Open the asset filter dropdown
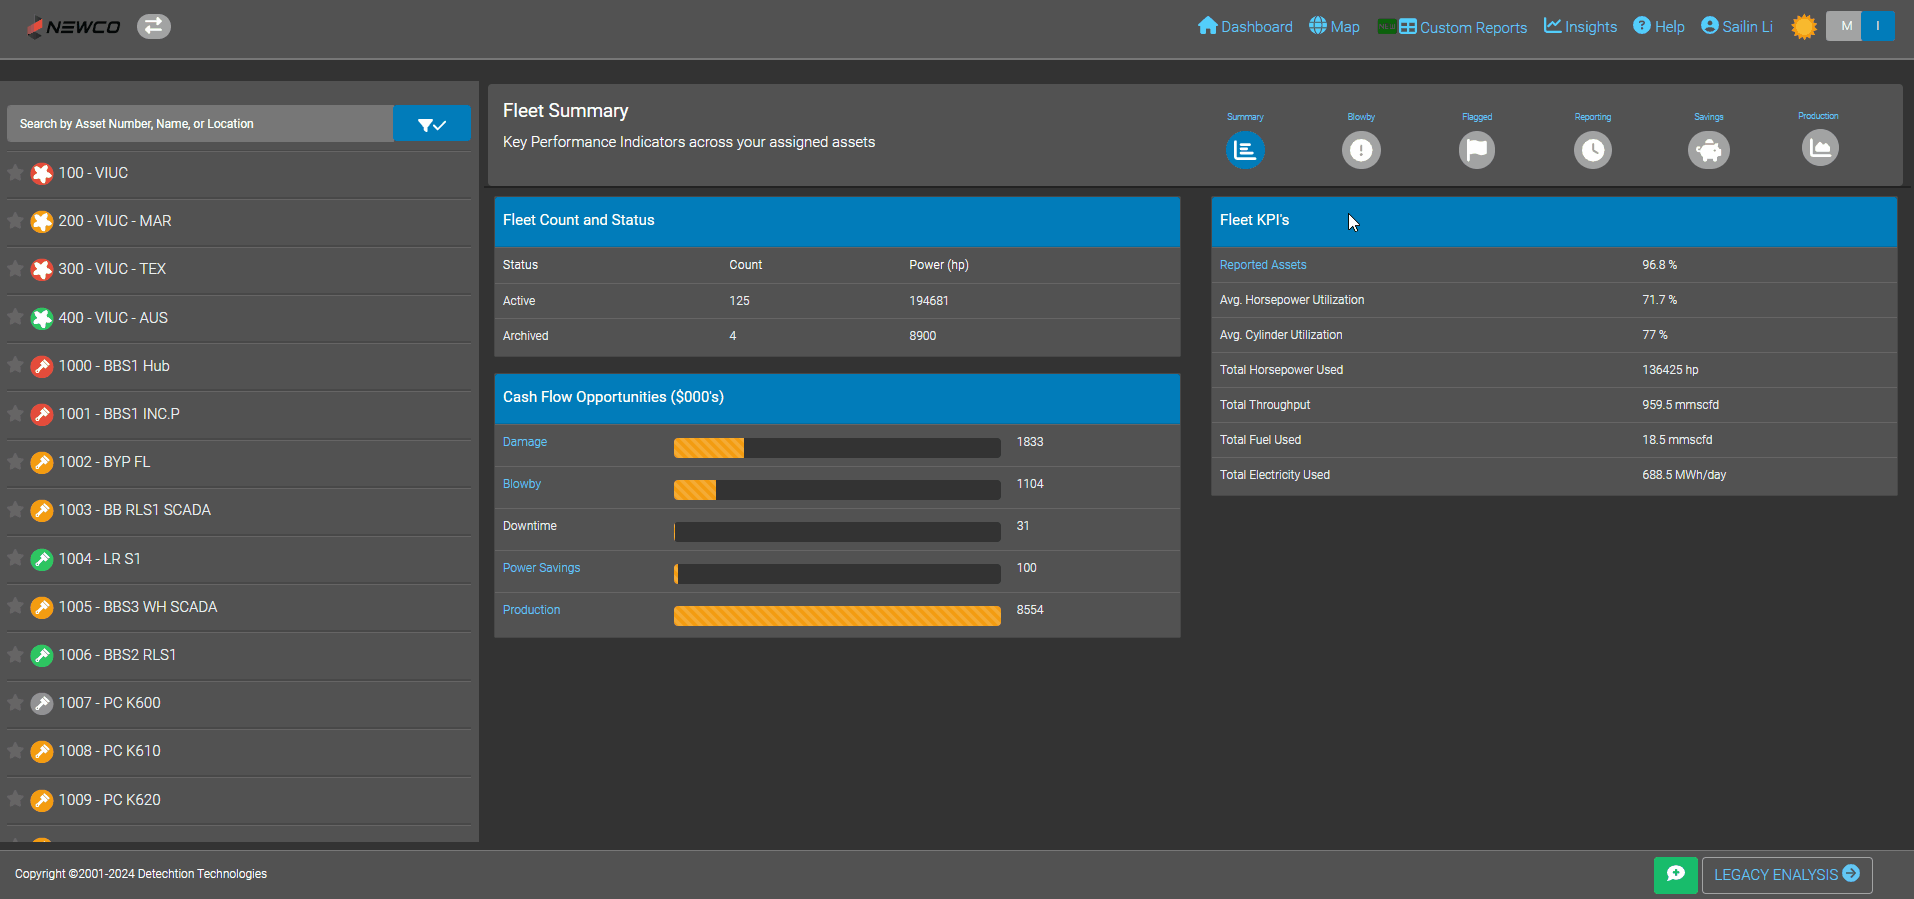Screen dimensions: 1914x899 (432, 124)
